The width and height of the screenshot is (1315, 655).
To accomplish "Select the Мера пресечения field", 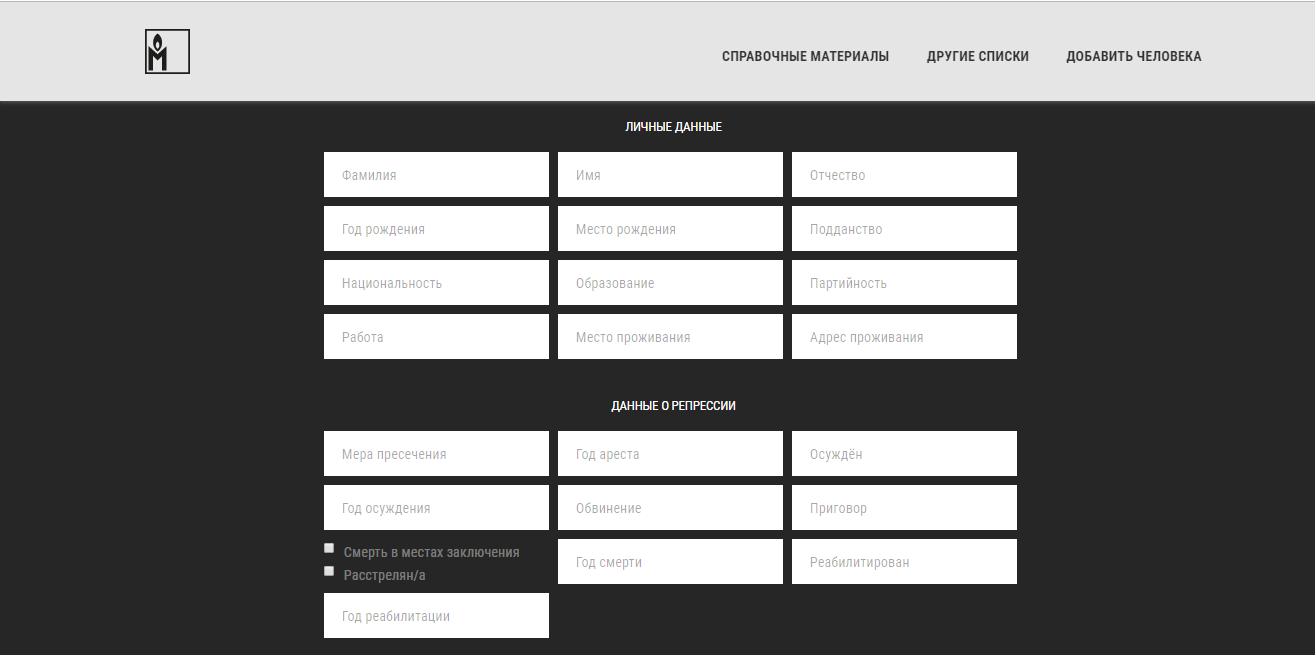I will click(x=436, y=454).
